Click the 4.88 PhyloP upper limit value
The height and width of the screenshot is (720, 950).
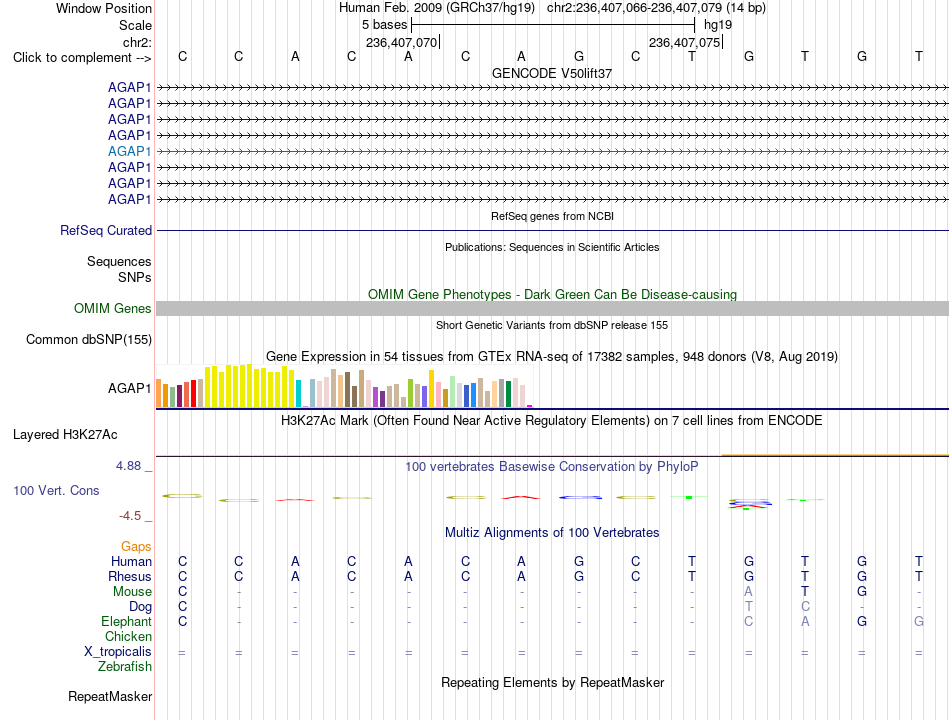coord(128,466)
